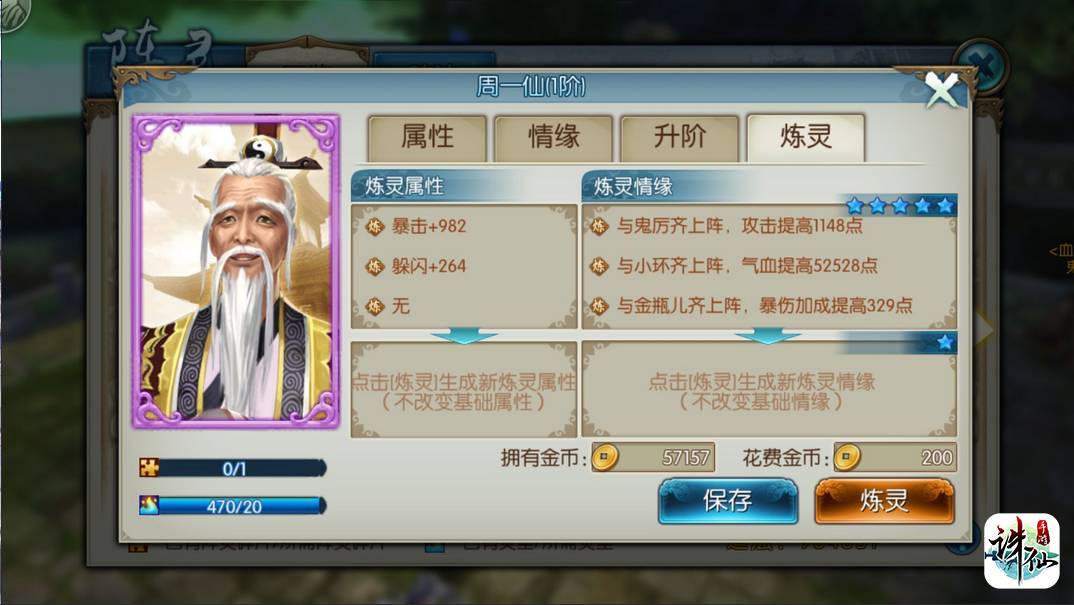1074x605 pixels.
Task: Click the gold coin icon beside 57157
Action: (x=605, y=458)
